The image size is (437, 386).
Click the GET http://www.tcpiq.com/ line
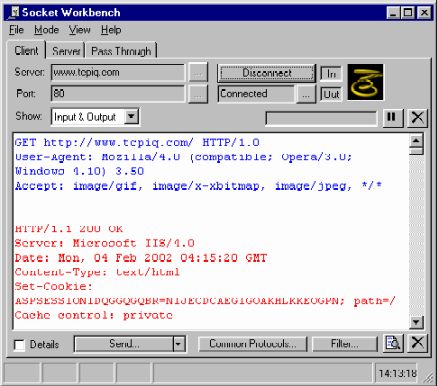point(137,142)
